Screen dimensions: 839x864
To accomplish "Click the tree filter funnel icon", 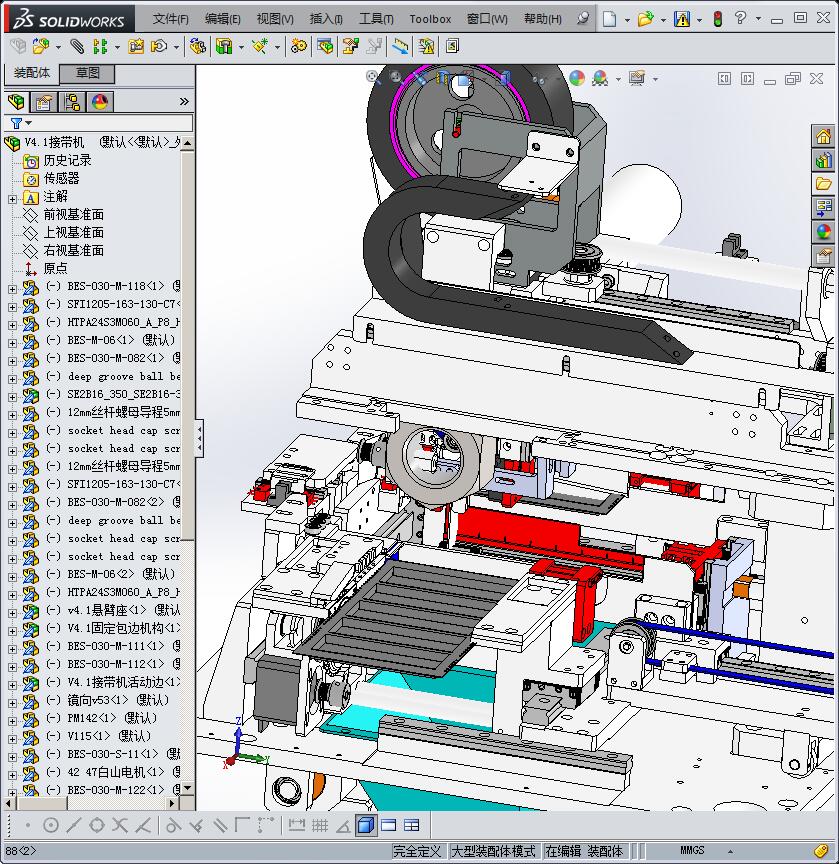I will click(x=16, y=123).
